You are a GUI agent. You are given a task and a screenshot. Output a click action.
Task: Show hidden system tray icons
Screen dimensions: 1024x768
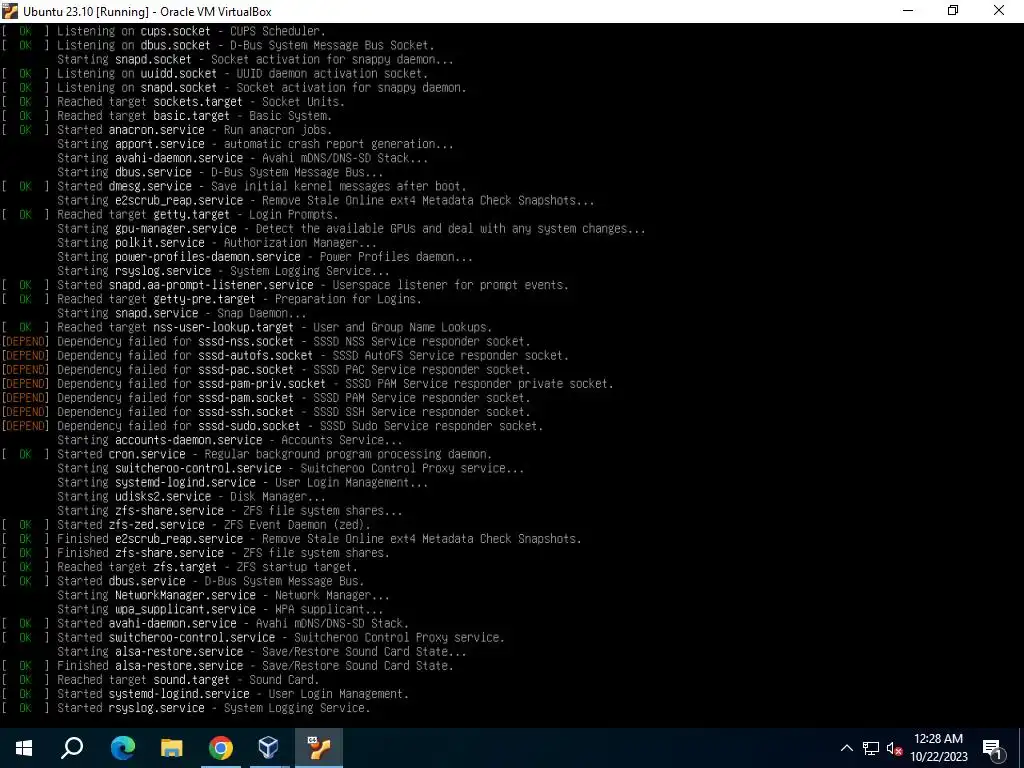846,748
